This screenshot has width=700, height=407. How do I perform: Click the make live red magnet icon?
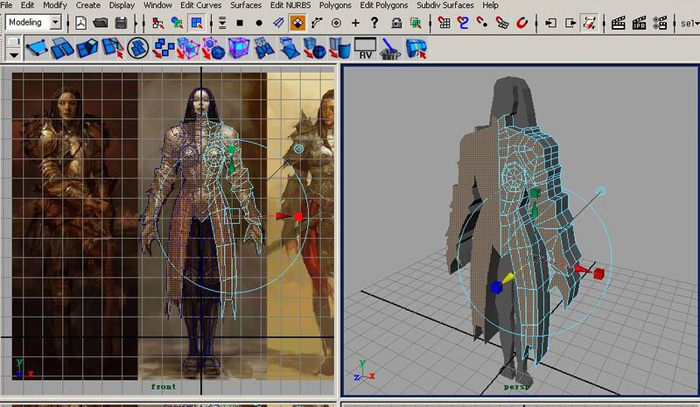coord(522,23)
